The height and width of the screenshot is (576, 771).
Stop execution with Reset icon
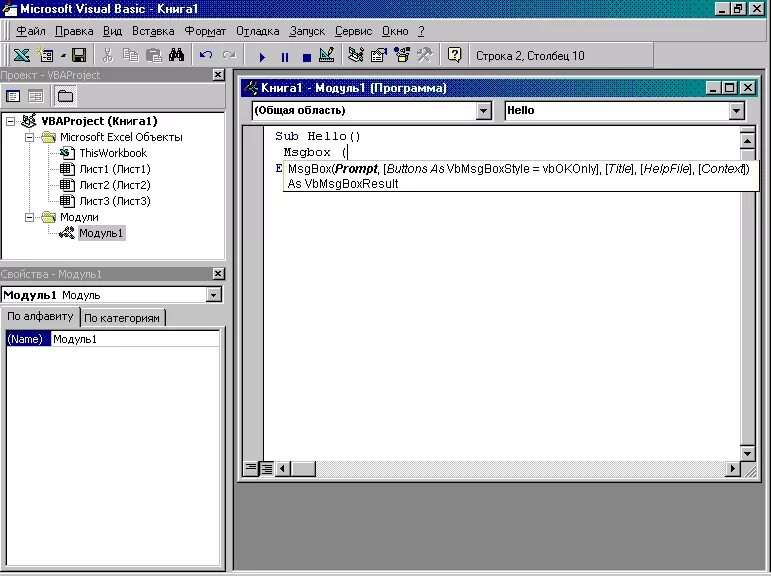point(307,56)
